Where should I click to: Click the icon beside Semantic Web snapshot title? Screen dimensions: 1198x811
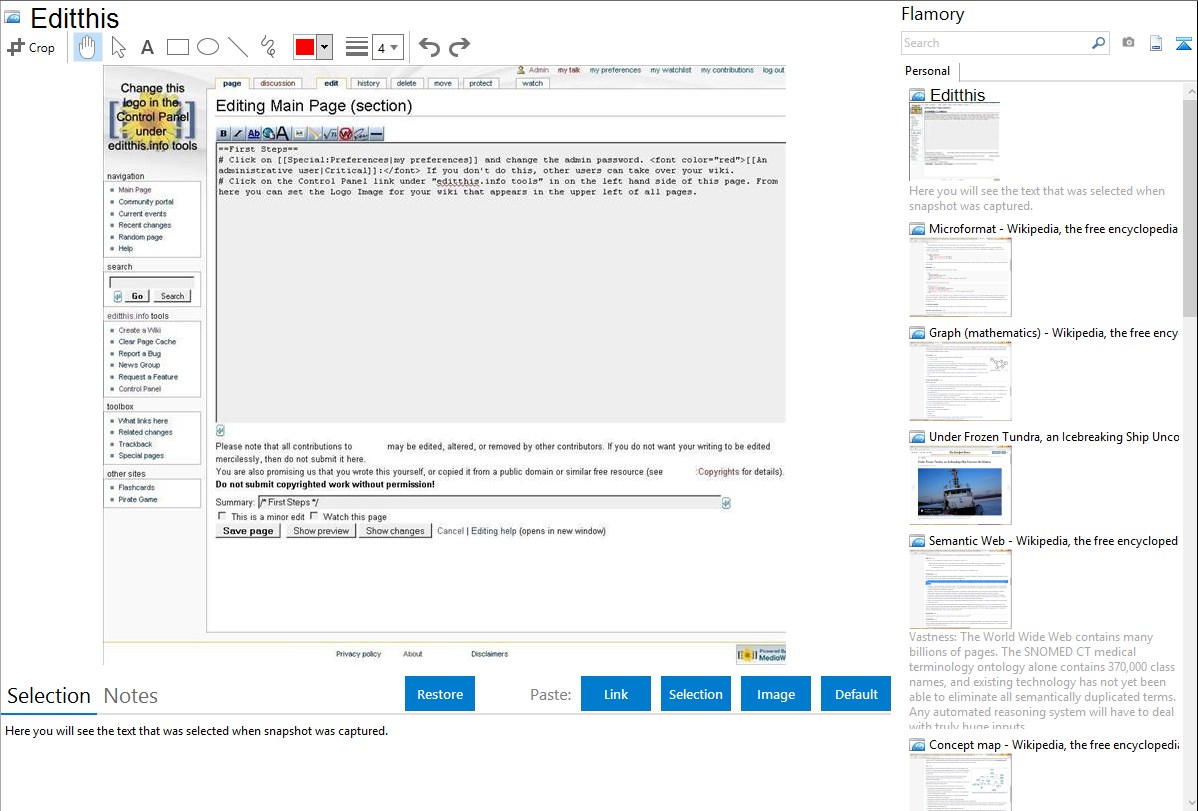pos(917,541)
